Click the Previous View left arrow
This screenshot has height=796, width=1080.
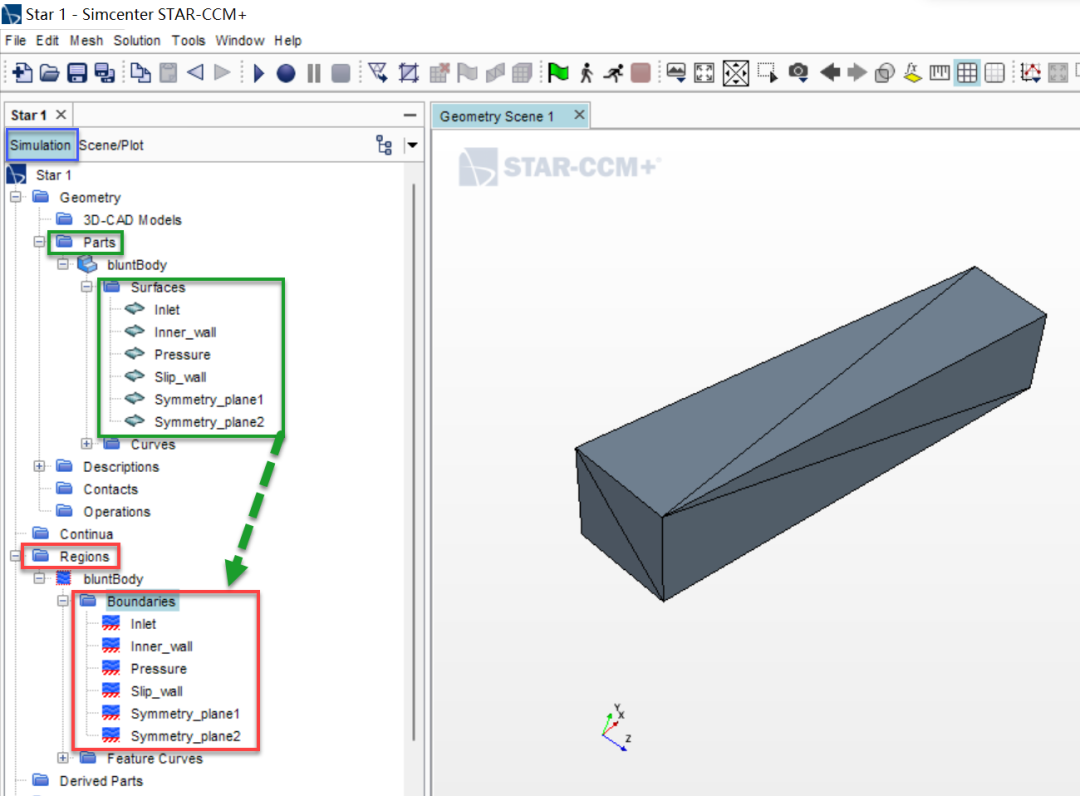(x=830, y=72)
